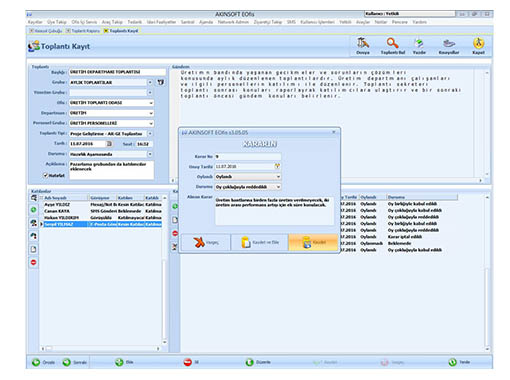The height and width of the screenshot is (380, 510).
Task: Click the Karar No field in the dialog
Action: (248, 156)
